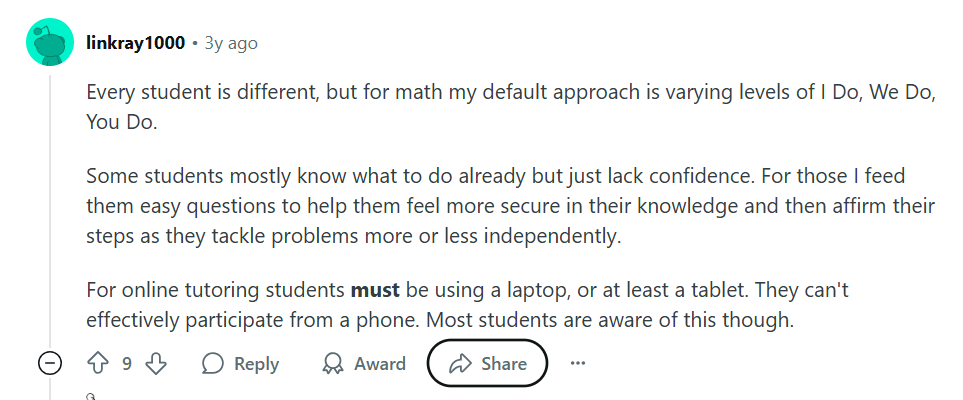Click the Share arrow icon
Screen dimensions: 963x400
[x=460, y=364]
